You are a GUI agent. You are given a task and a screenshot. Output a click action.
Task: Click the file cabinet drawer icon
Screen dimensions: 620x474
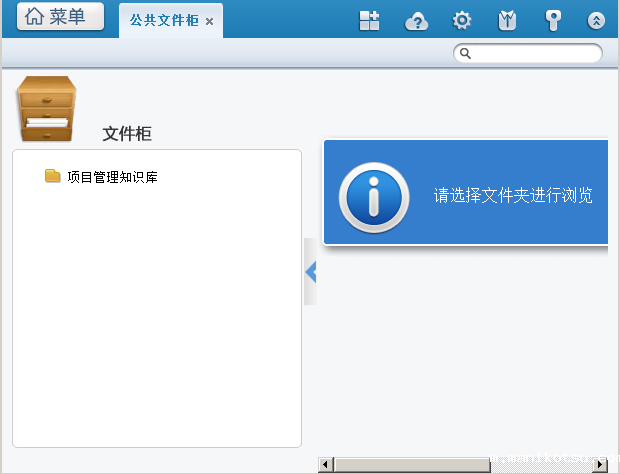(x=46, y=109)
